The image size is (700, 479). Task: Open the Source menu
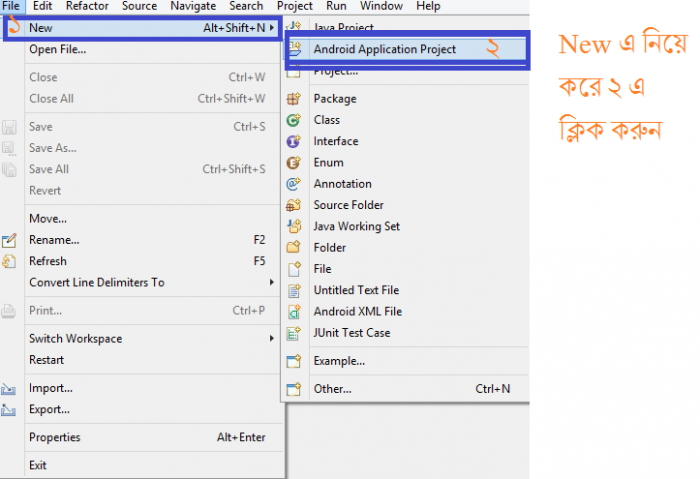point(139,6)
